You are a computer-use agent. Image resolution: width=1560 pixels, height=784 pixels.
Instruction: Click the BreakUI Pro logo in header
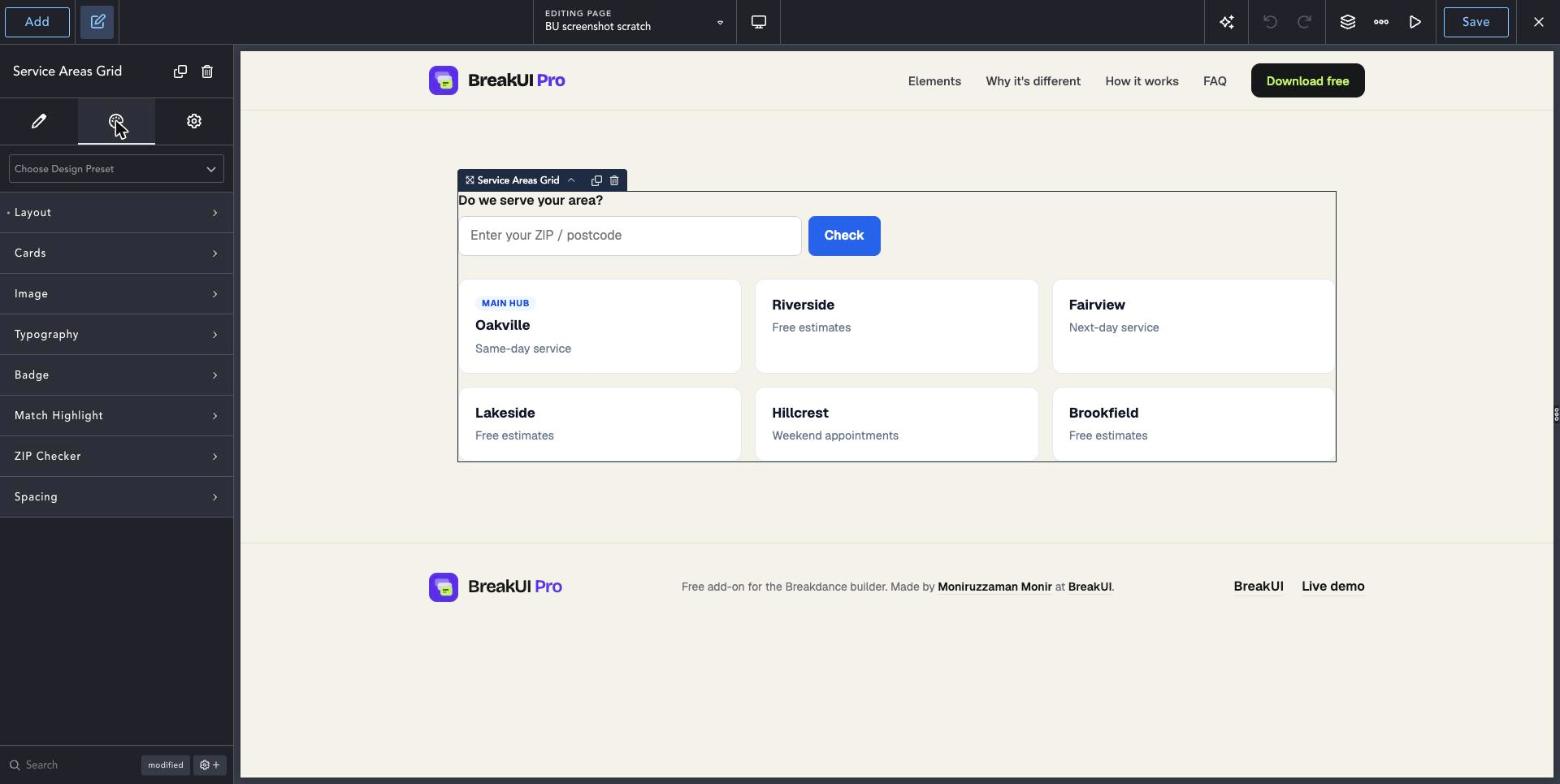point(497,81)
